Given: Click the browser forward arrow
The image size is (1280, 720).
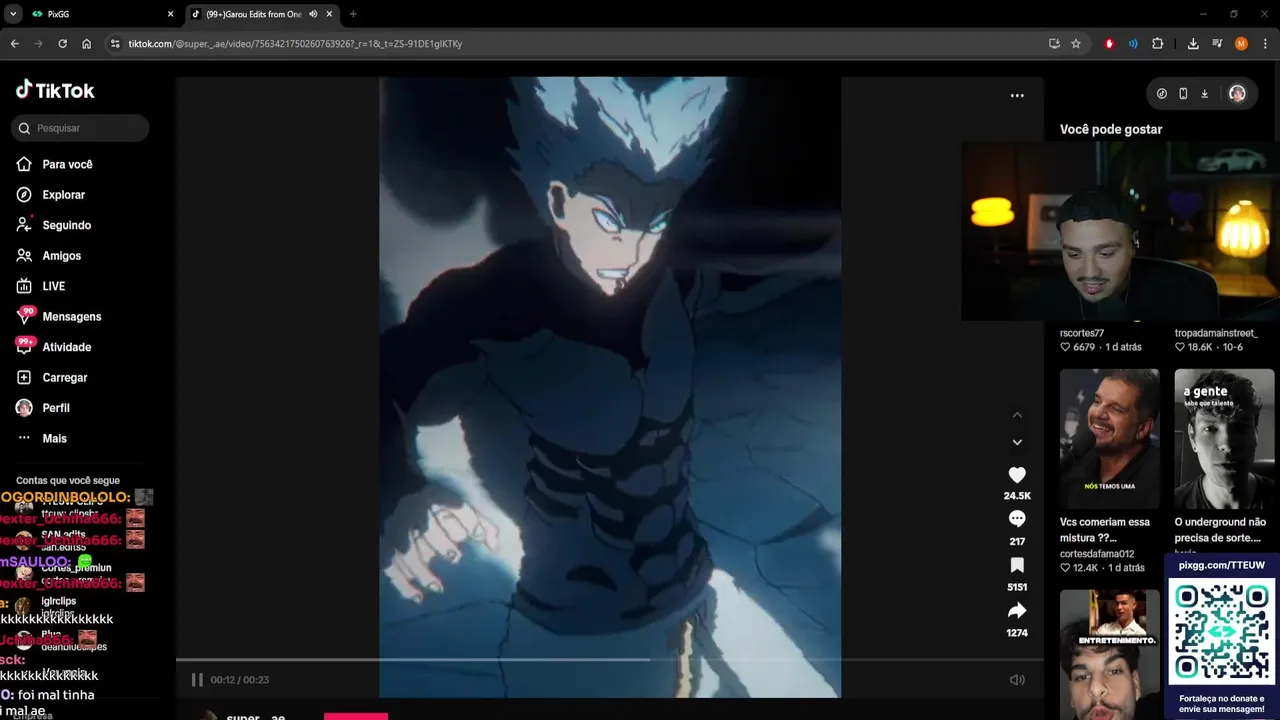Looking at the screenshot, I should click(38, 44).
